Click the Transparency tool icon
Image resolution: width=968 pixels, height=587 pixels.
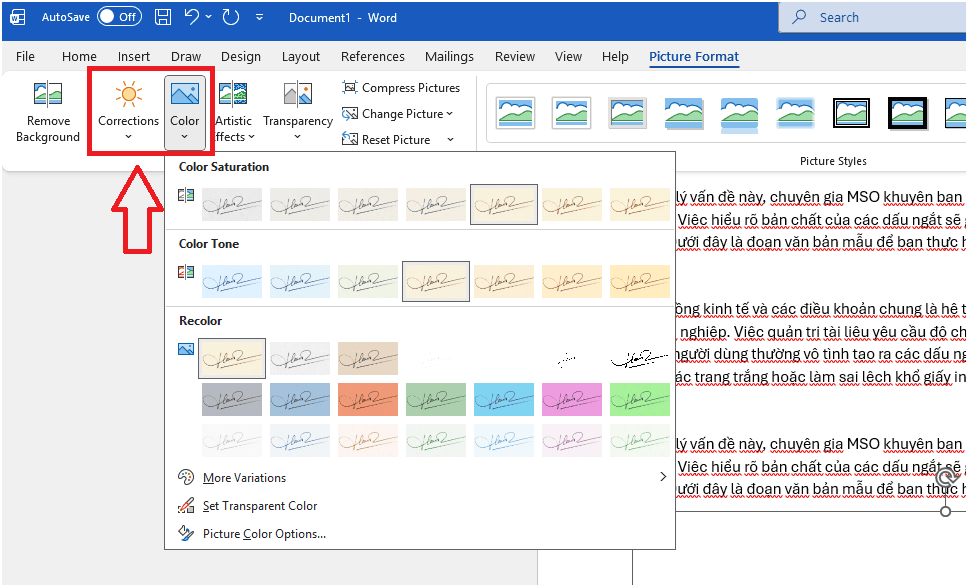point(297,96)
